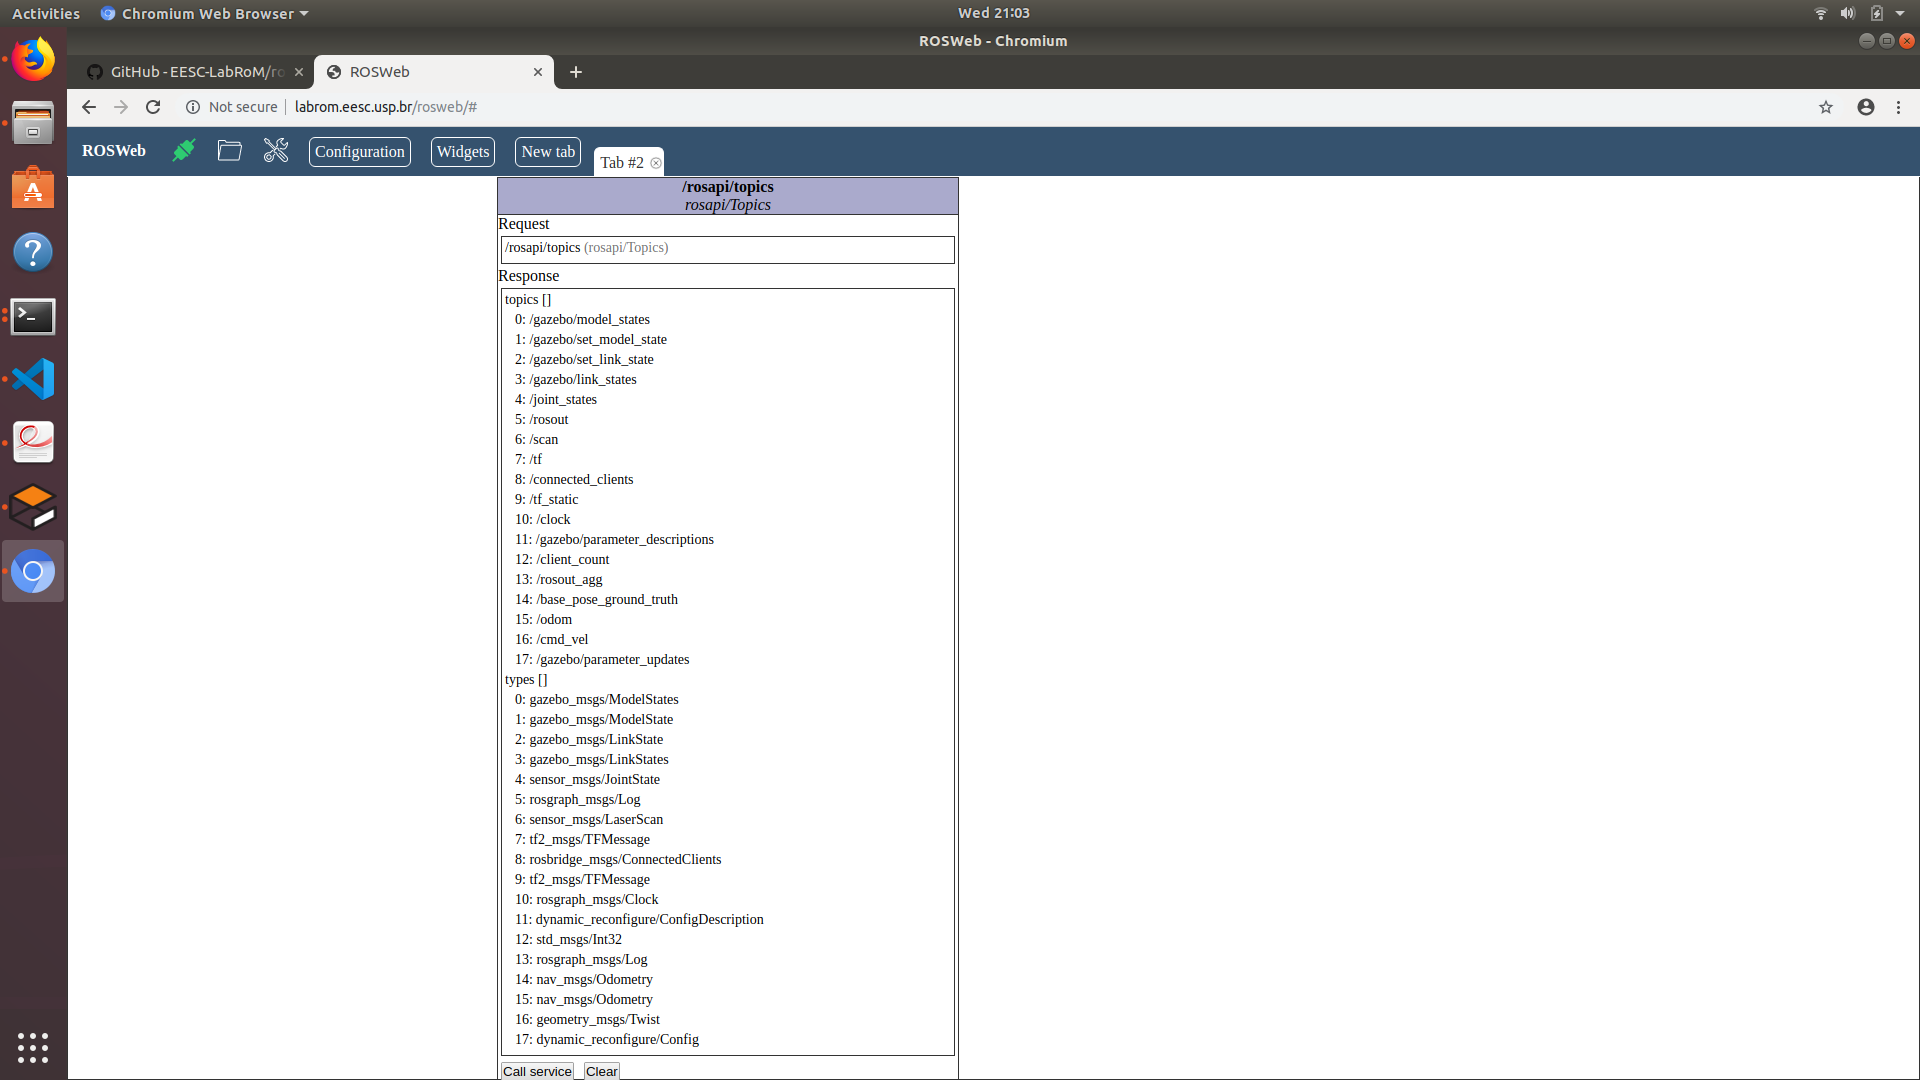The width and height of the screenshot is (1920, 1080).
Task: Switch to the GitHub EESC-LabRoM browser tab
Action: pos(195,72)
